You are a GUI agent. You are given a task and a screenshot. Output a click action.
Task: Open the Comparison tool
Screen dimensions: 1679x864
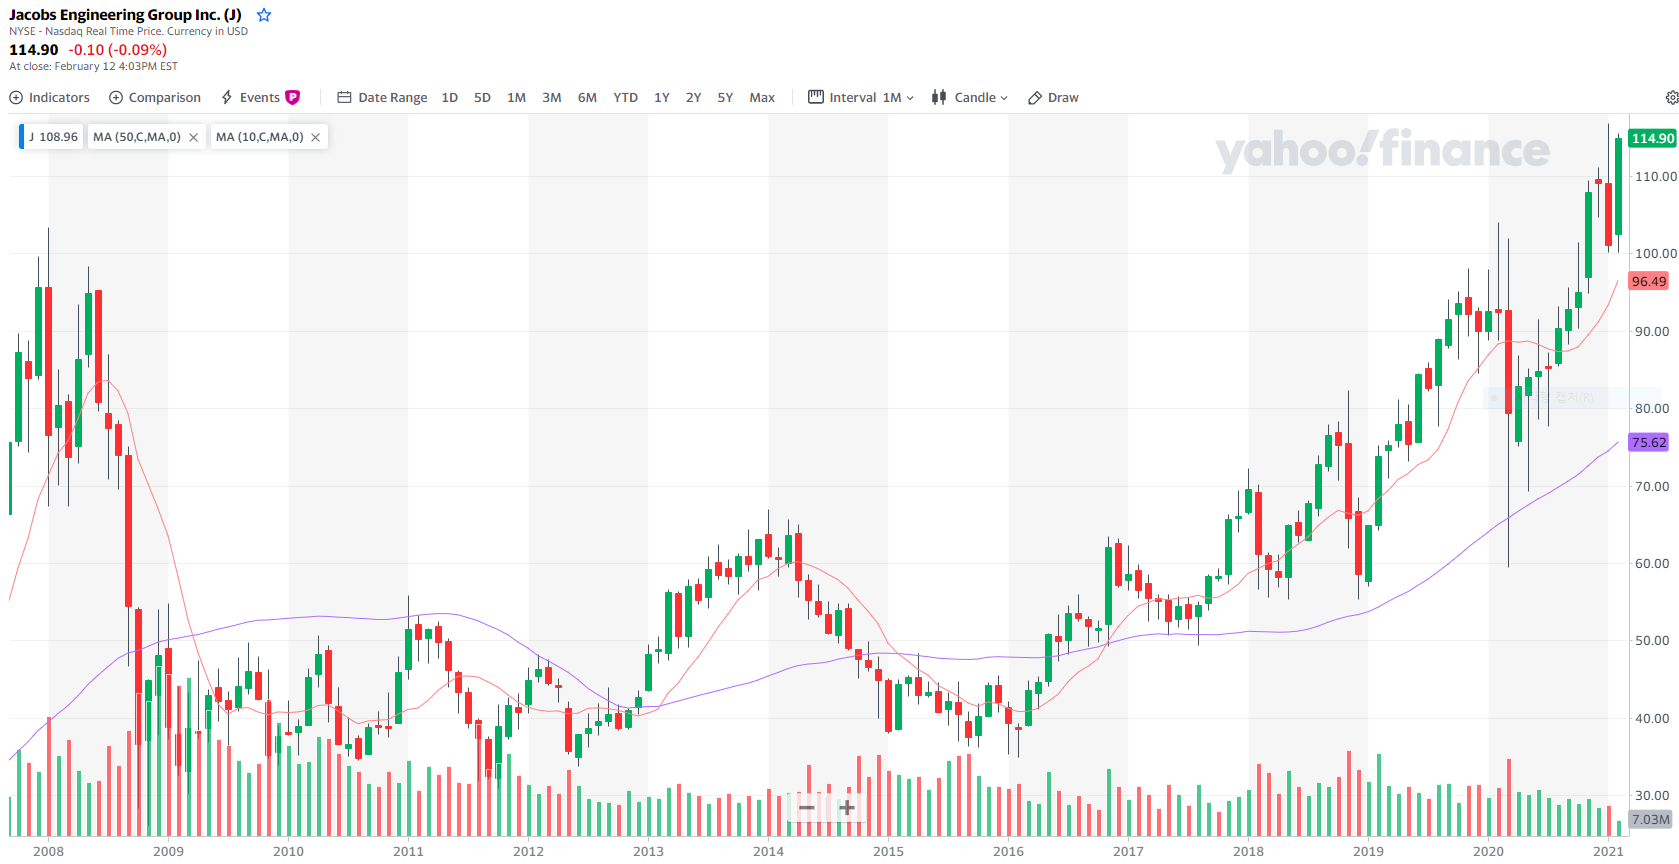[155, 97]
